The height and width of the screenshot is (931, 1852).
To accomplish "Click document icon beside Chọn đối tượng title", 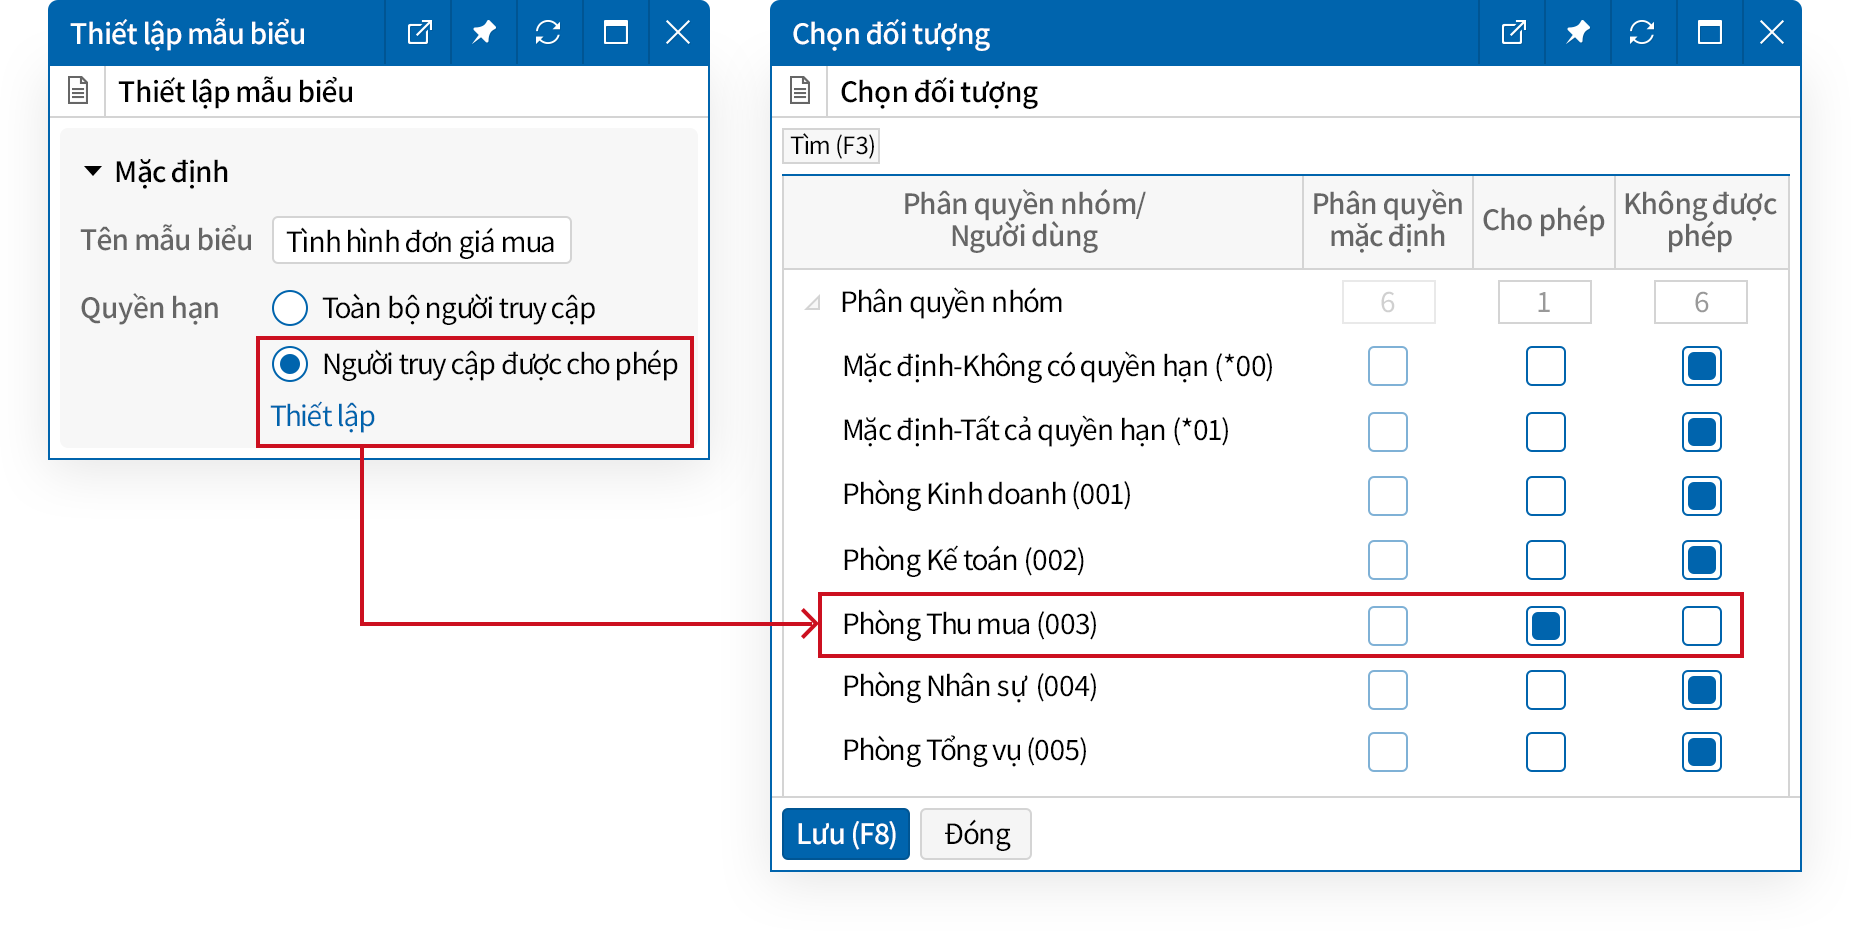I will pyautogui.click(x=800, y=91).
